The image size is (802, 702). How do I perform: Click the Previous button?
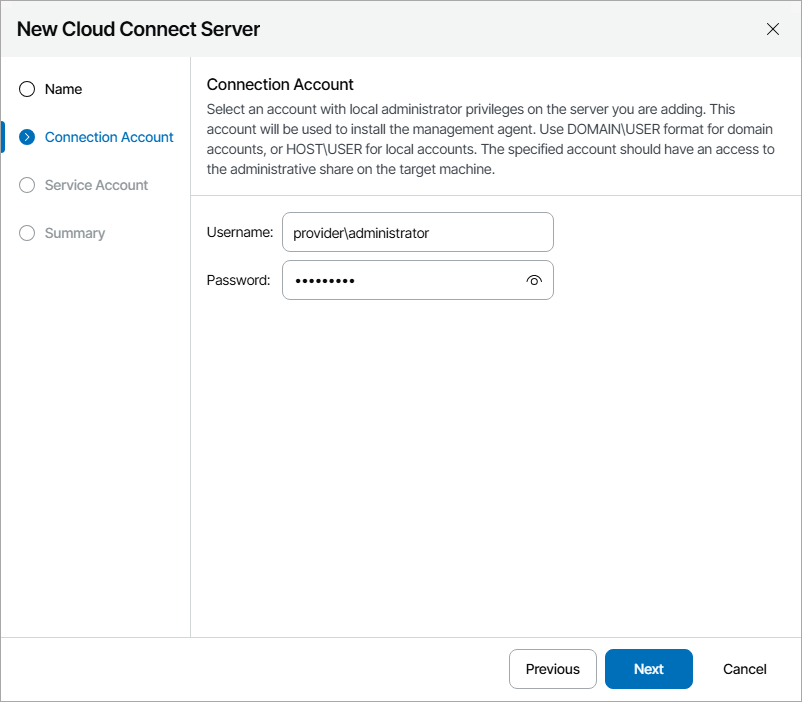(552, 669)
